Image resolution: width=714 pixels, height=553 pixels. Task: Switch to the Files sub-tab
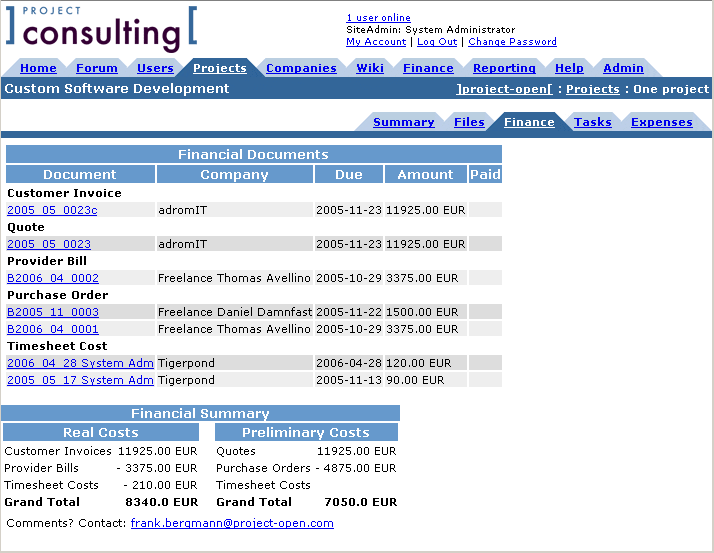(469, 122)
